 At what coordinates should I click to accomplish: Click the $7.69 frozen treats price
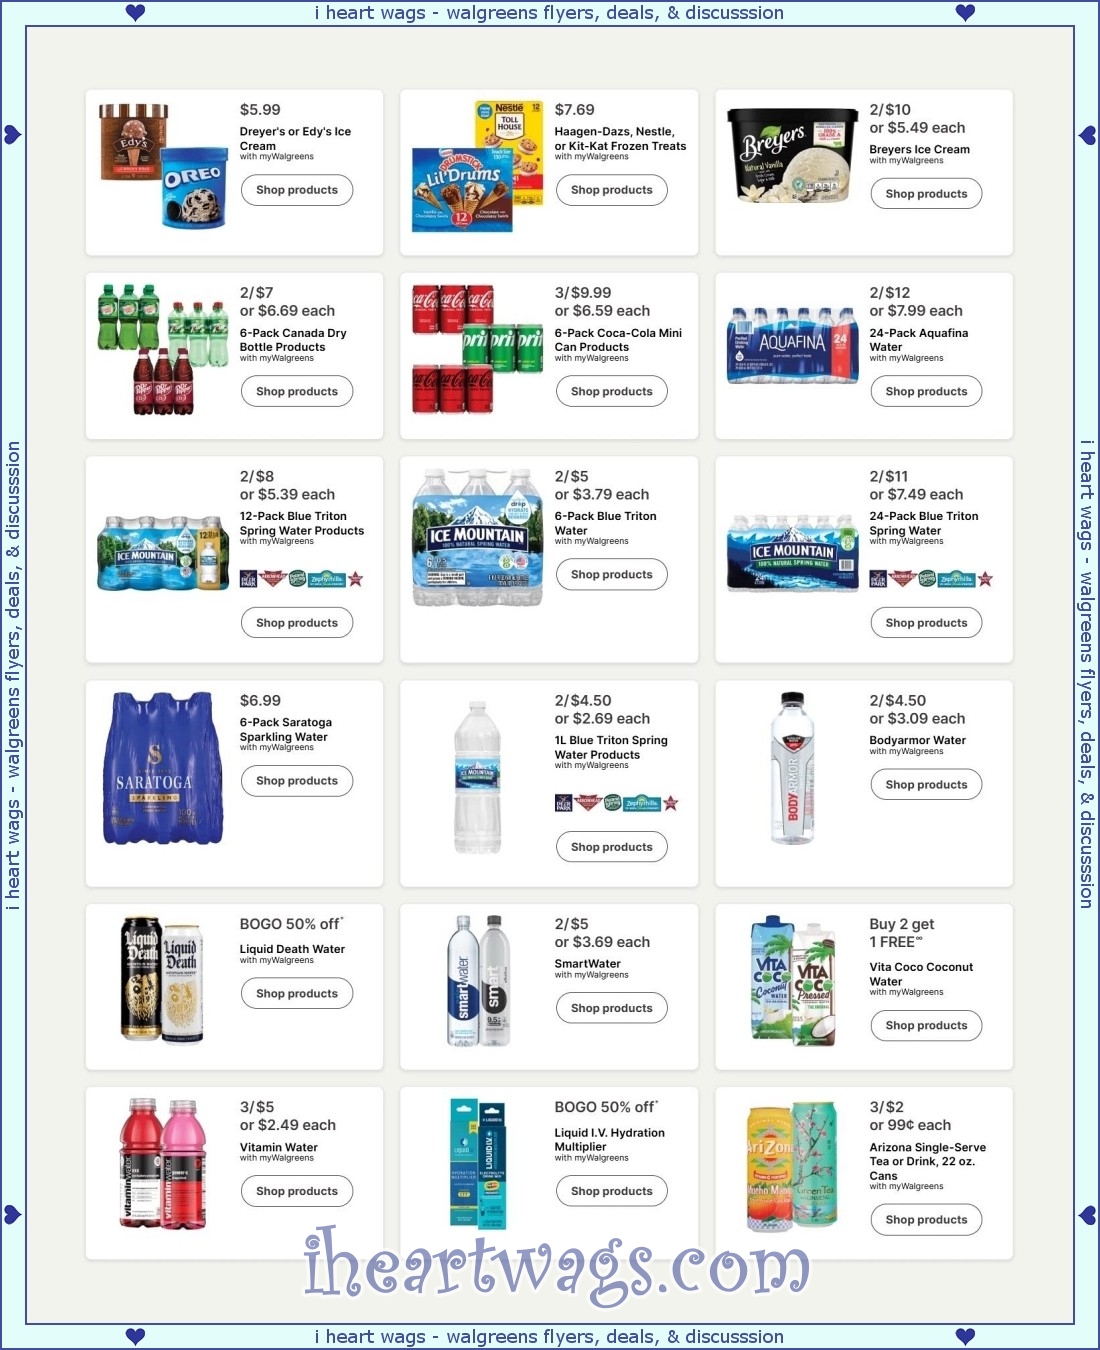(x=575, y=110)
